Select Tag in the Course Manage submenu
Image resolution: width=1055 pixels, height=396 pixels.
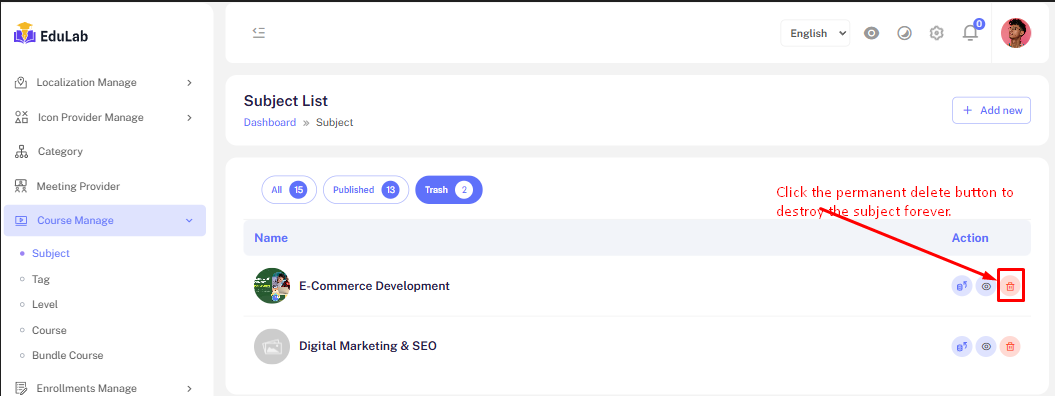(40, 279)
